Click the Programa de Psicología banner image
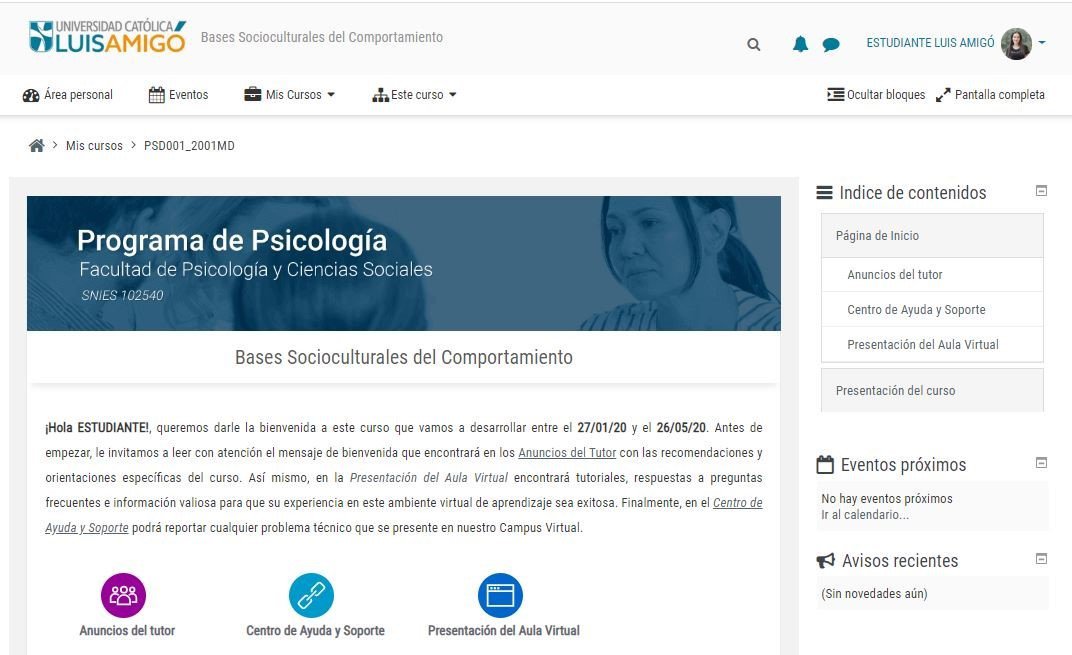 tap(403, 263)
